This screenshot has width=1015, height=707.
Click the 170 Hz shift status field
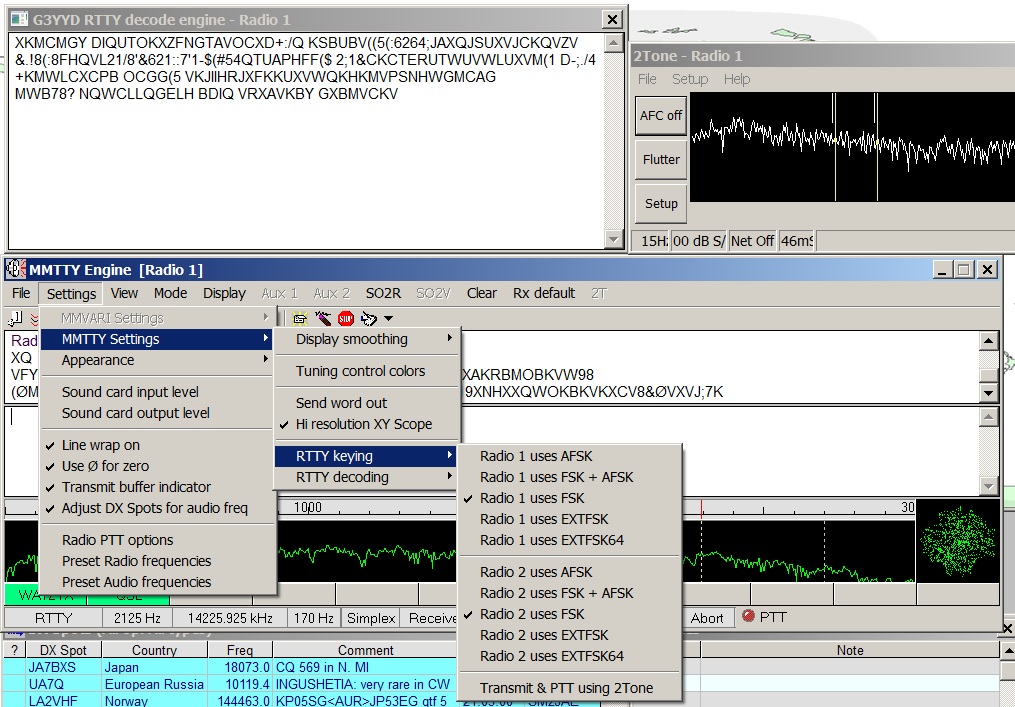click(313, 618)
